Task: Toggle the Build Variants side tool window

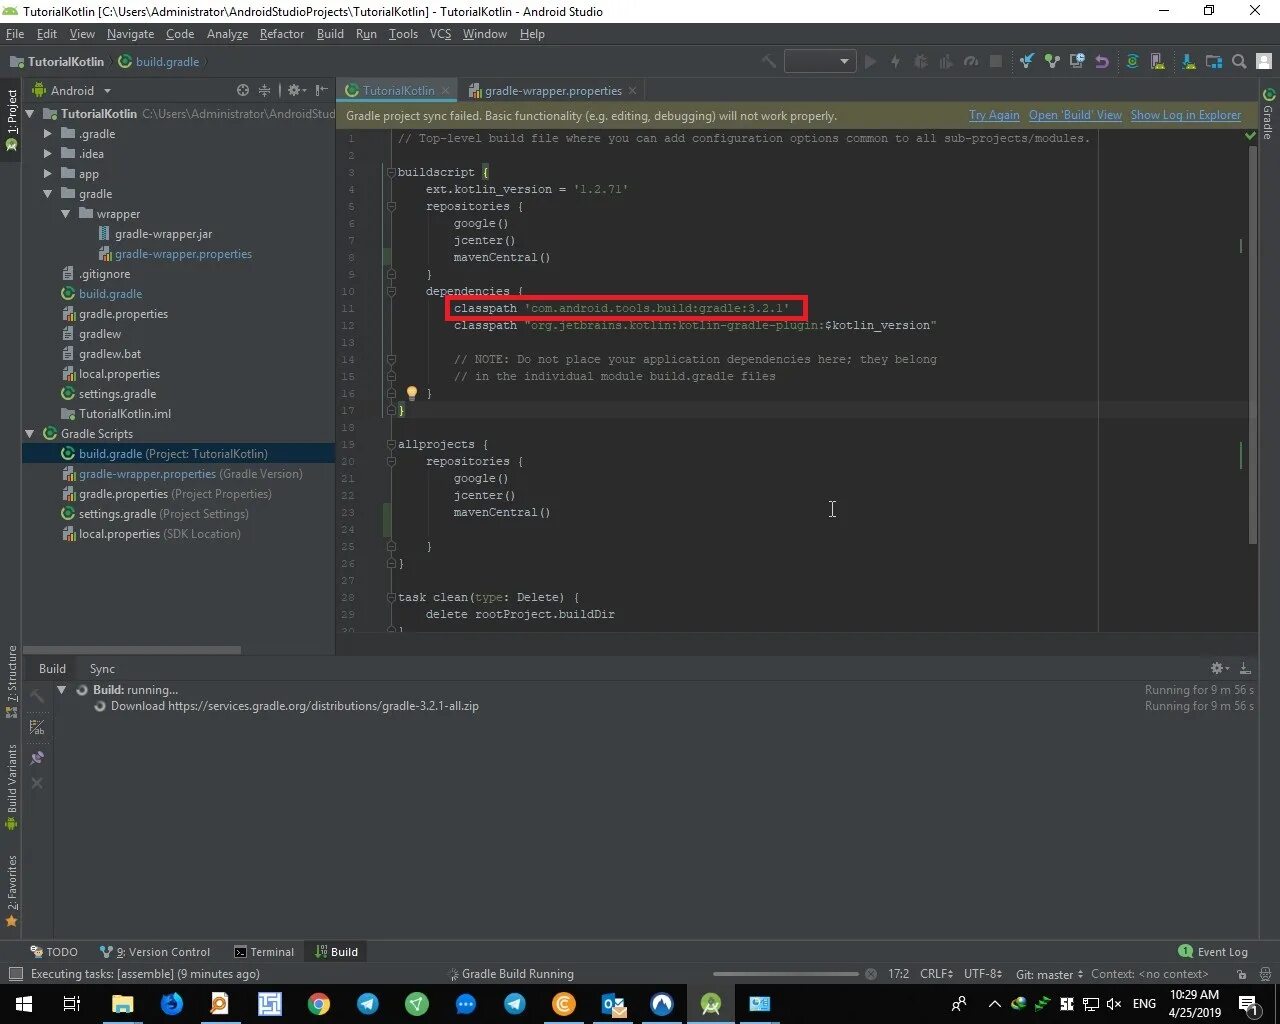Action: [x=12, y=787]
